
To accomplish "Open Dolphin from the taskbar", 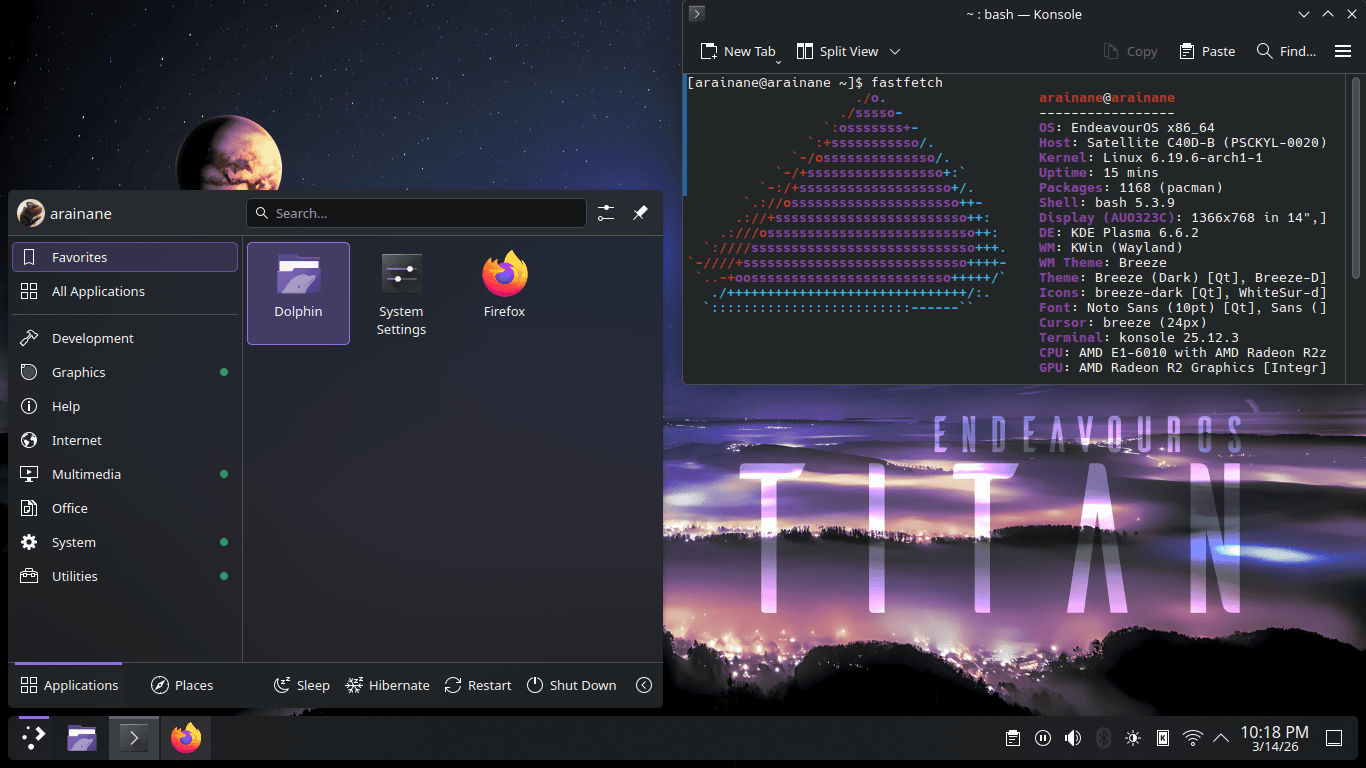I will coord(82,739).
